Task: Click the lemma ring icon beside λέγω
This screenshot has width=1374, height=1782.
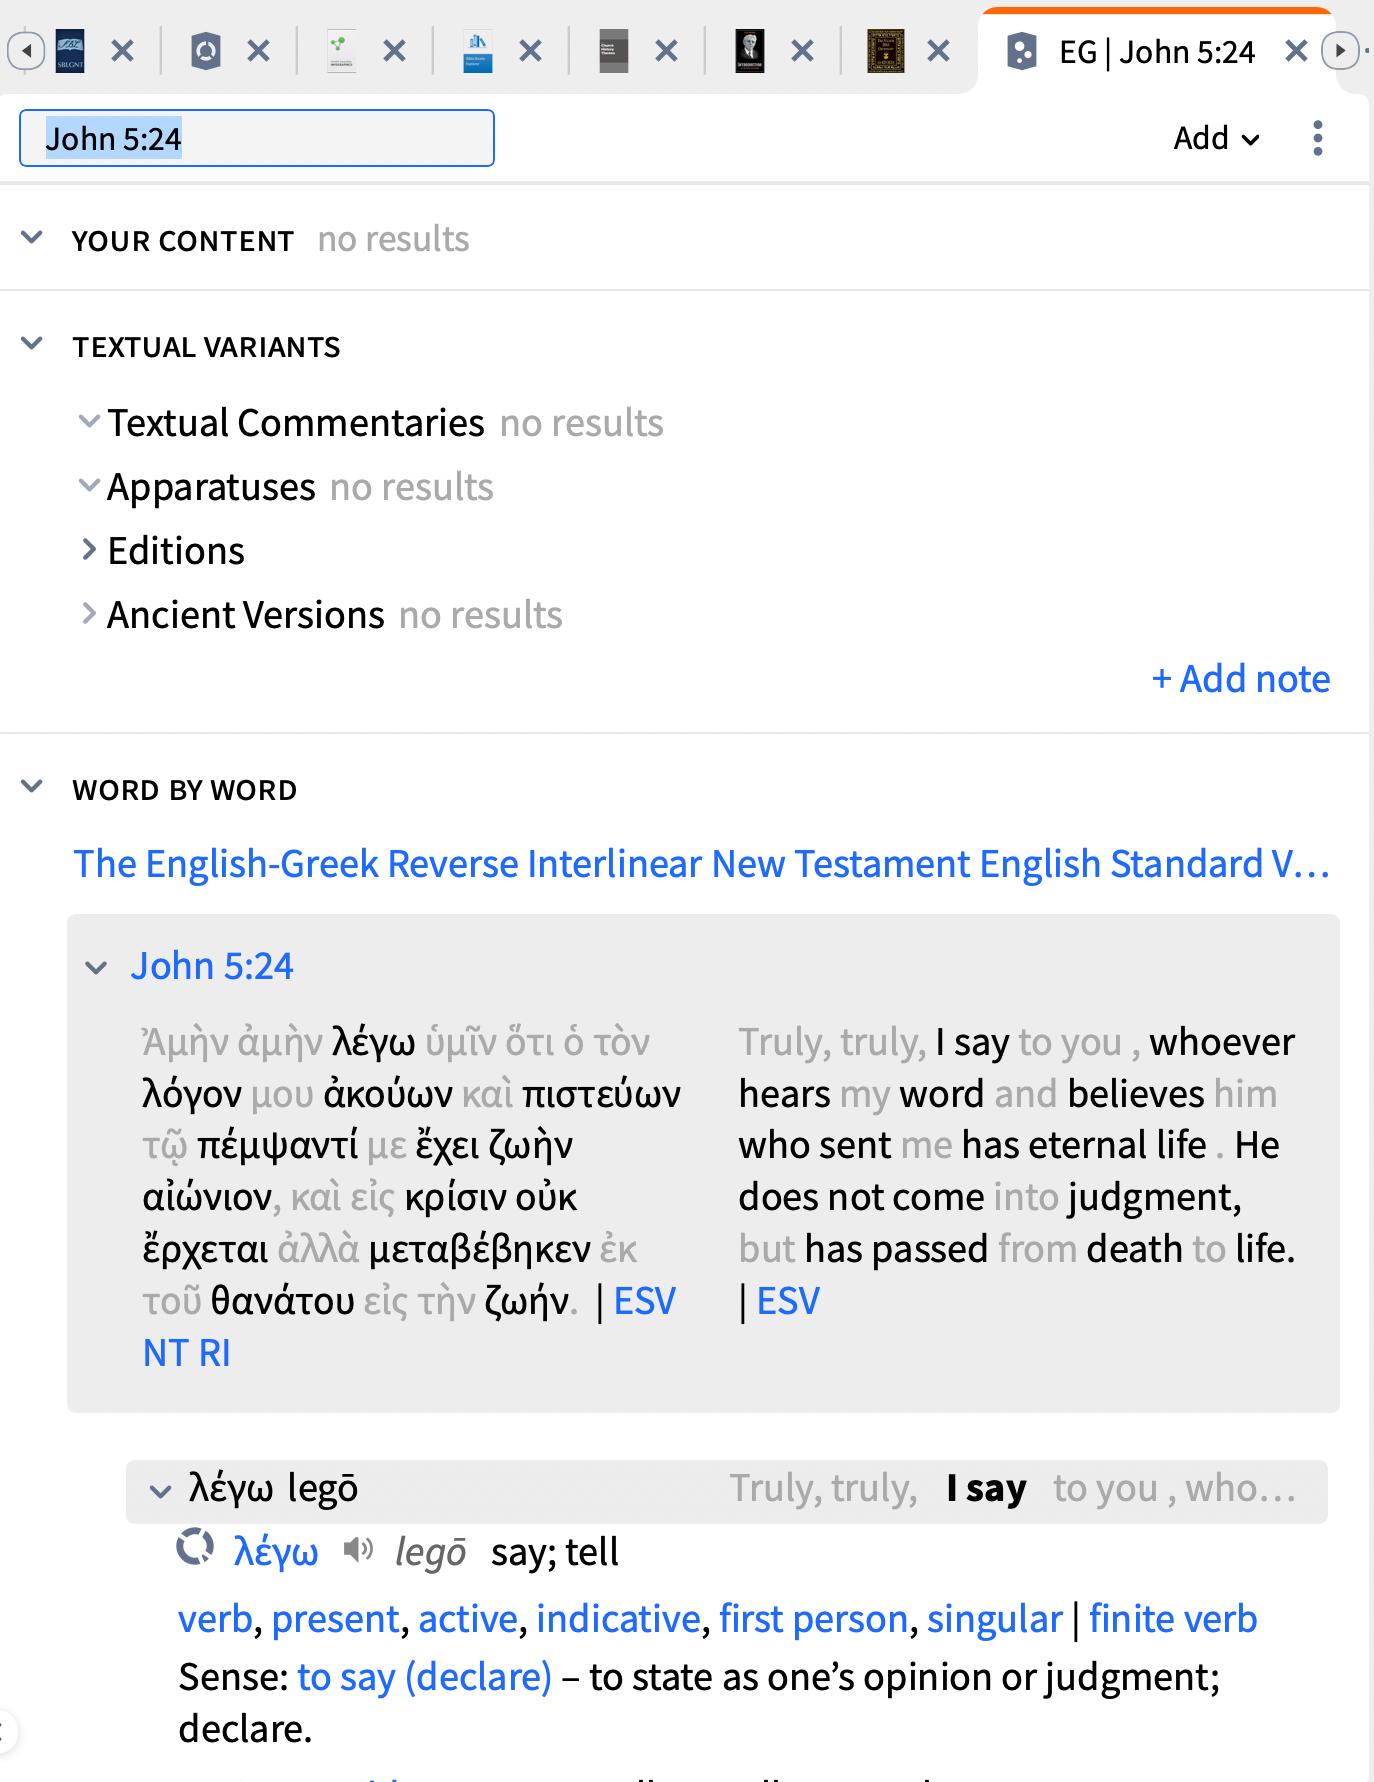Action: point(195,1547)
